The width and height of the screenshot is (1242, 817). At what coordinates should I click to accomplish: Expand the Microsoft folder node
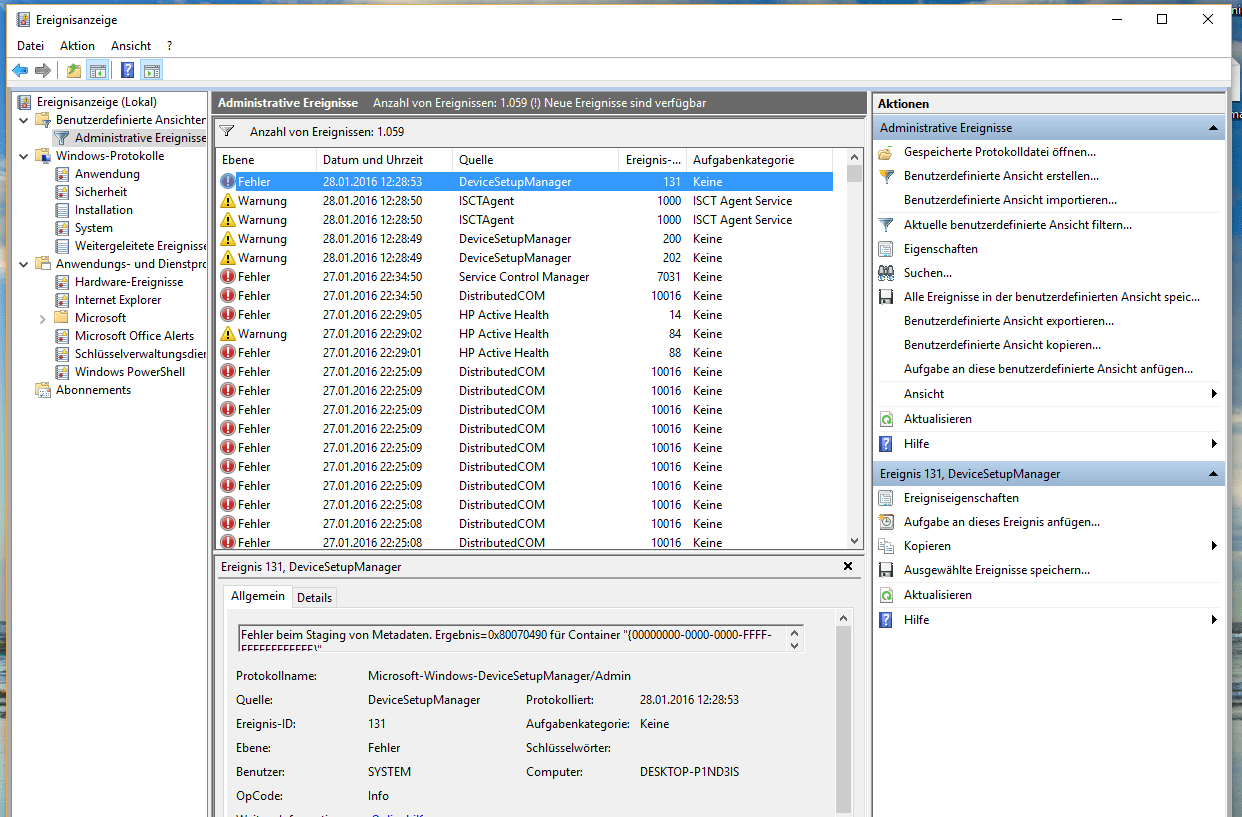tap(43, 318)
